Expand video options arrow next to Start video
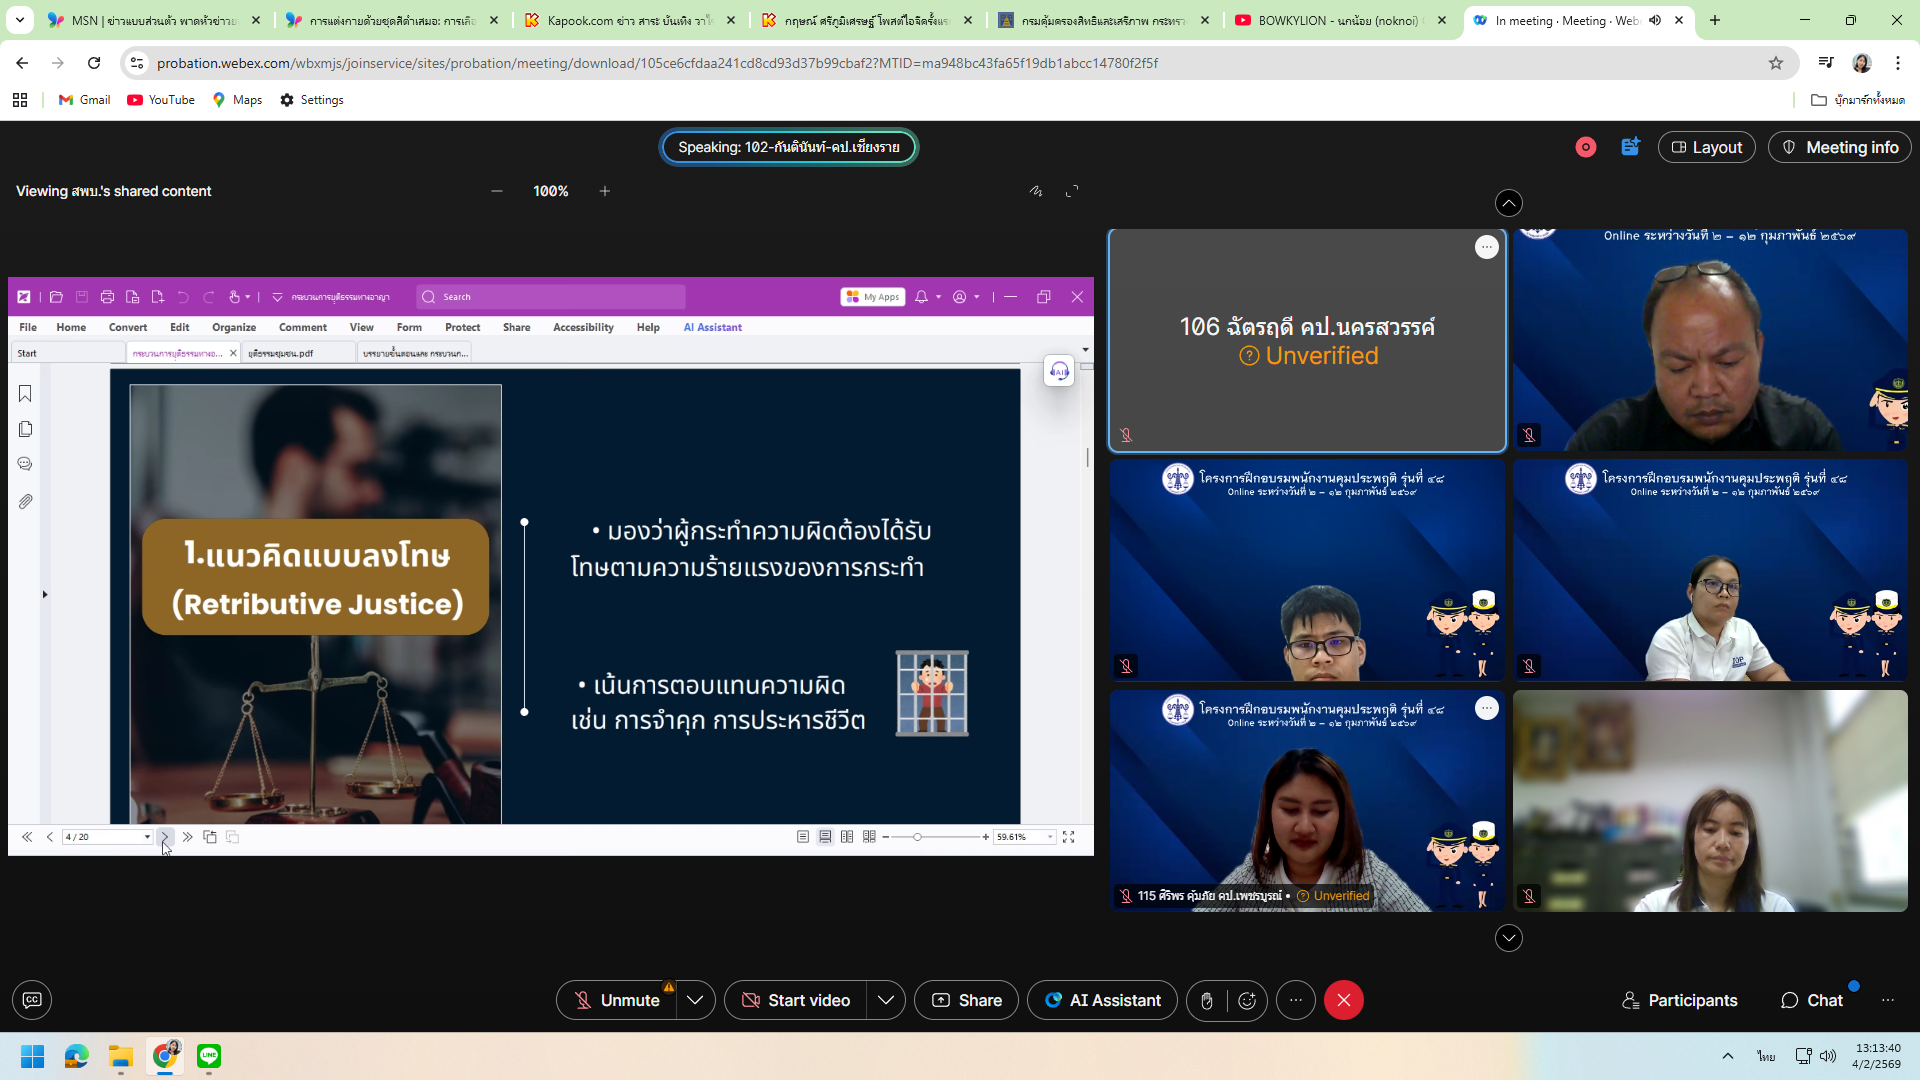This screenshot has height=1080, width=1920. (x=885, y=1000)
